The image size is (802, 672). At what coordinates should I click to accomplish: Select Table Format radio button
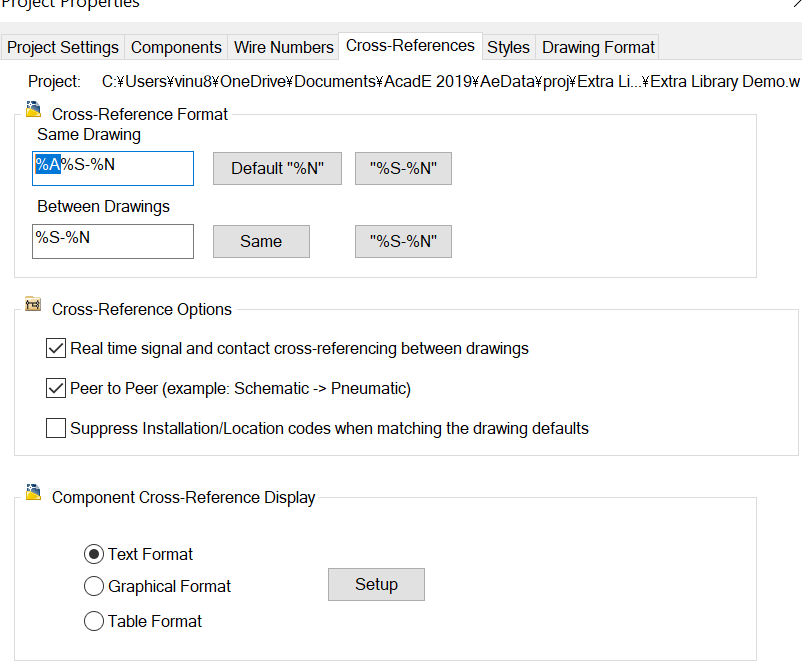click(94, 621)
